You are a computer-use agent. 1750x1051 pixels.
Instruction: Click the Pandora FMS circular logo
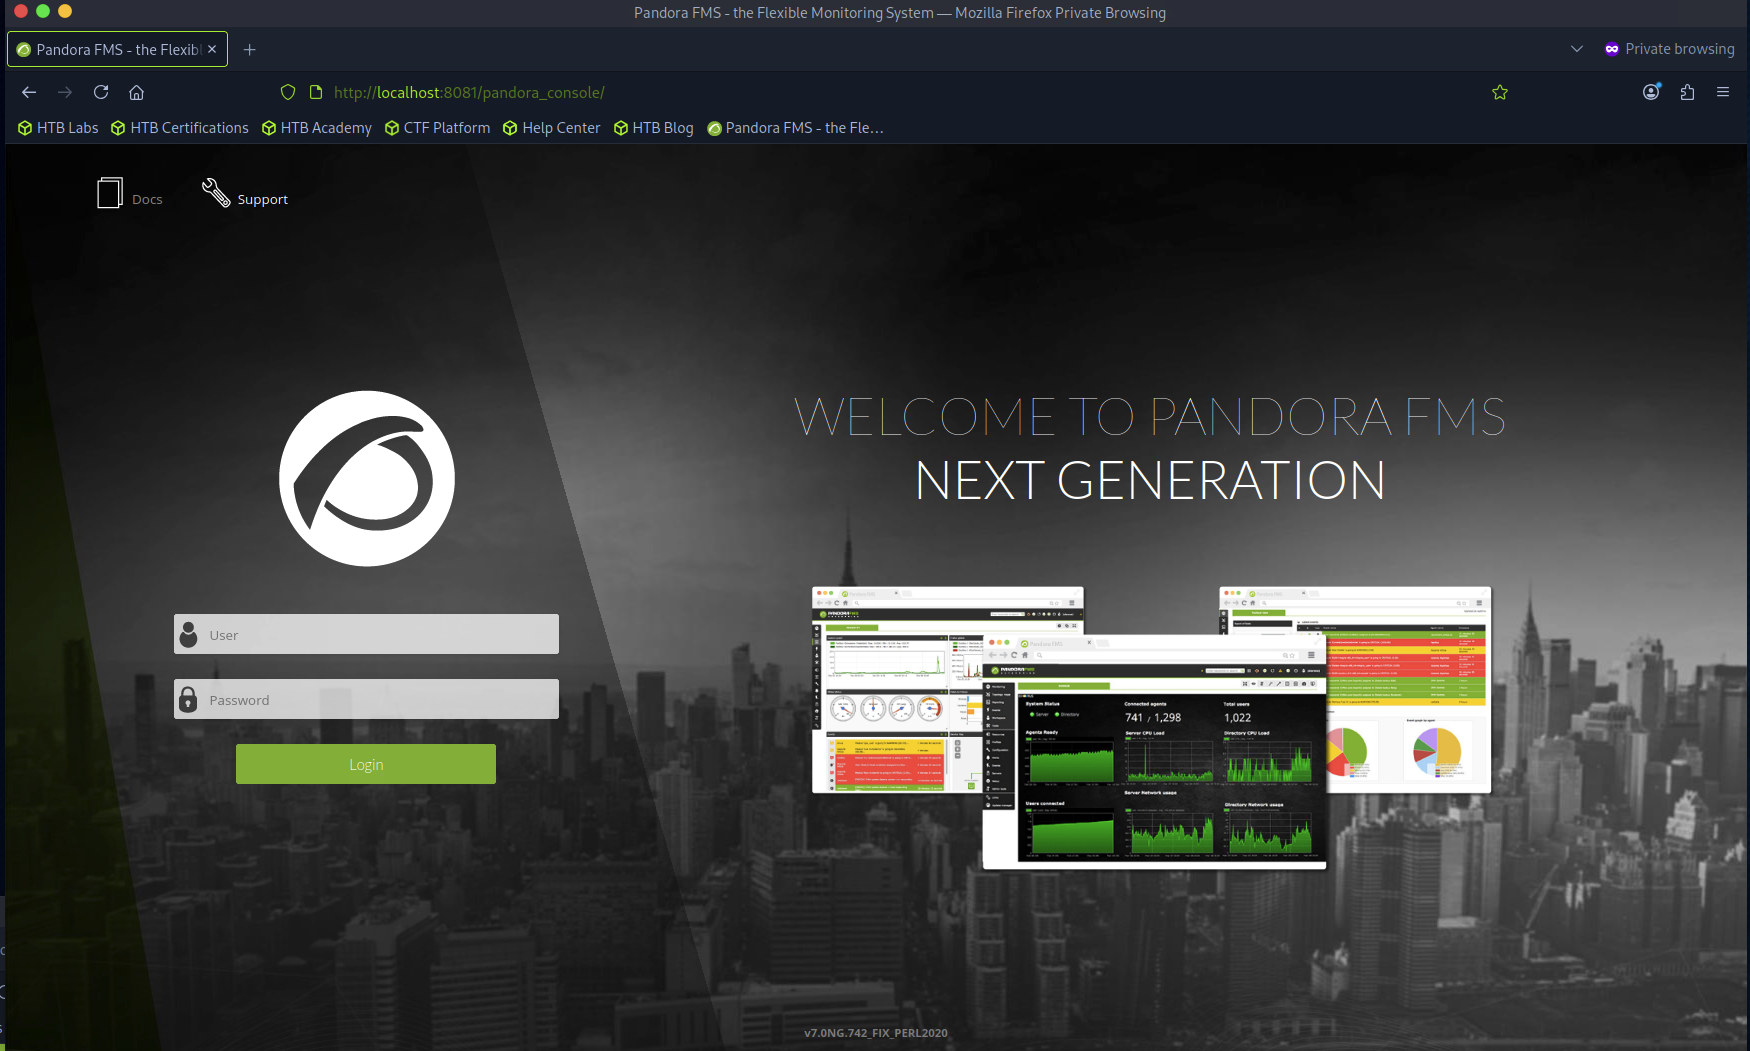tap(367, 478)
